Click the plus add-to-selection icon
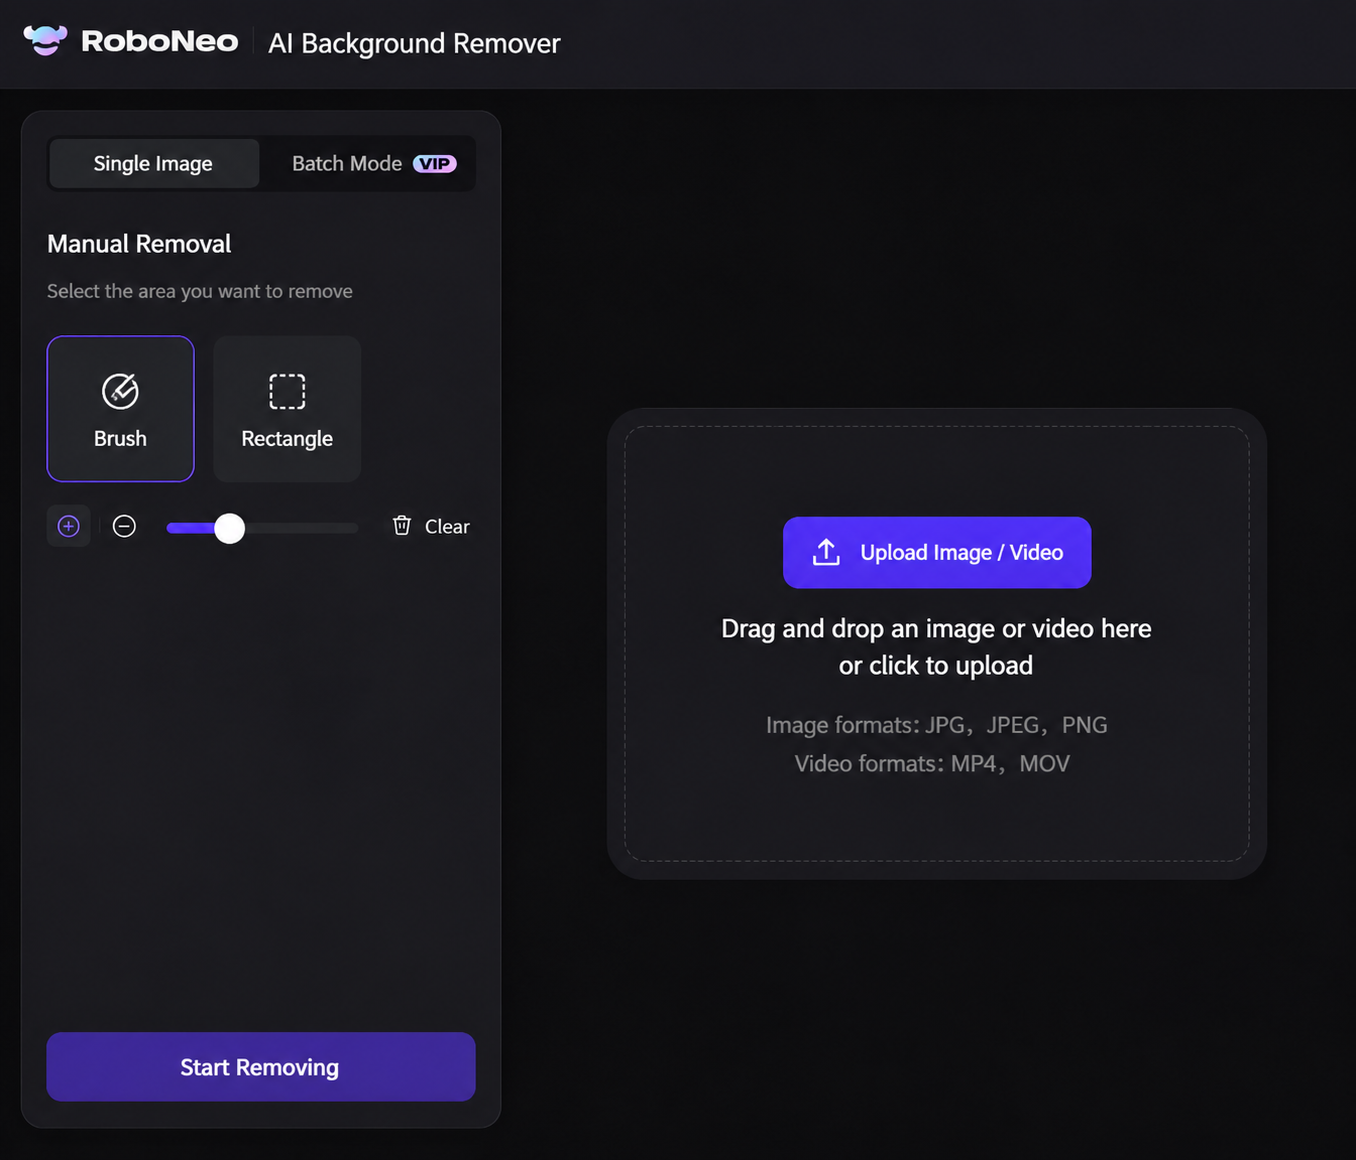This screenshot has width=1356, height=1160. point(69,526)
